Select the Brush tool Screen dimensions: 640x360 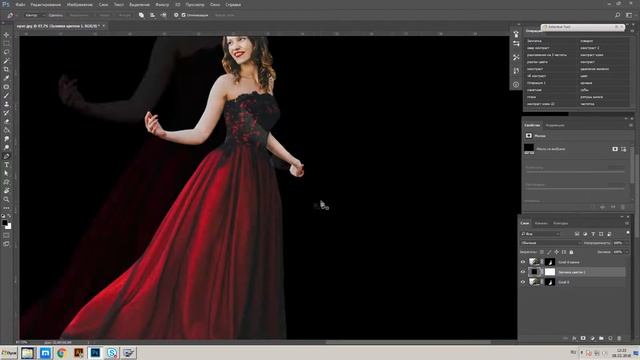6,96
